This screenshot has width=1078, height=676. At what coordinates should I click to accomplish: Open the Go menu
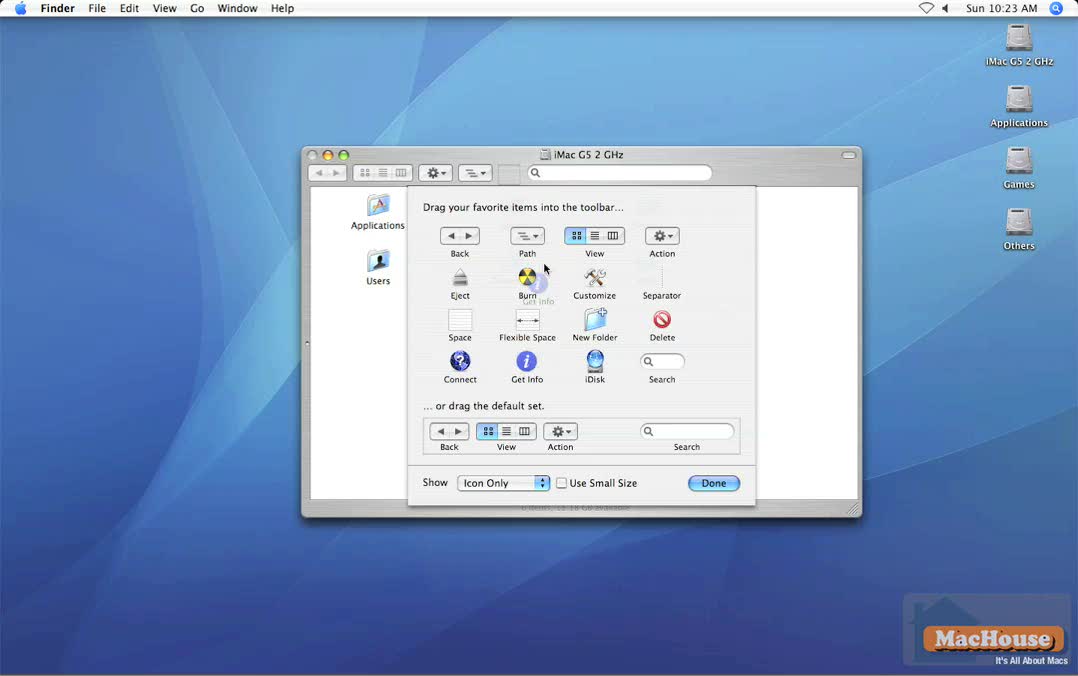tap(197, 8)
